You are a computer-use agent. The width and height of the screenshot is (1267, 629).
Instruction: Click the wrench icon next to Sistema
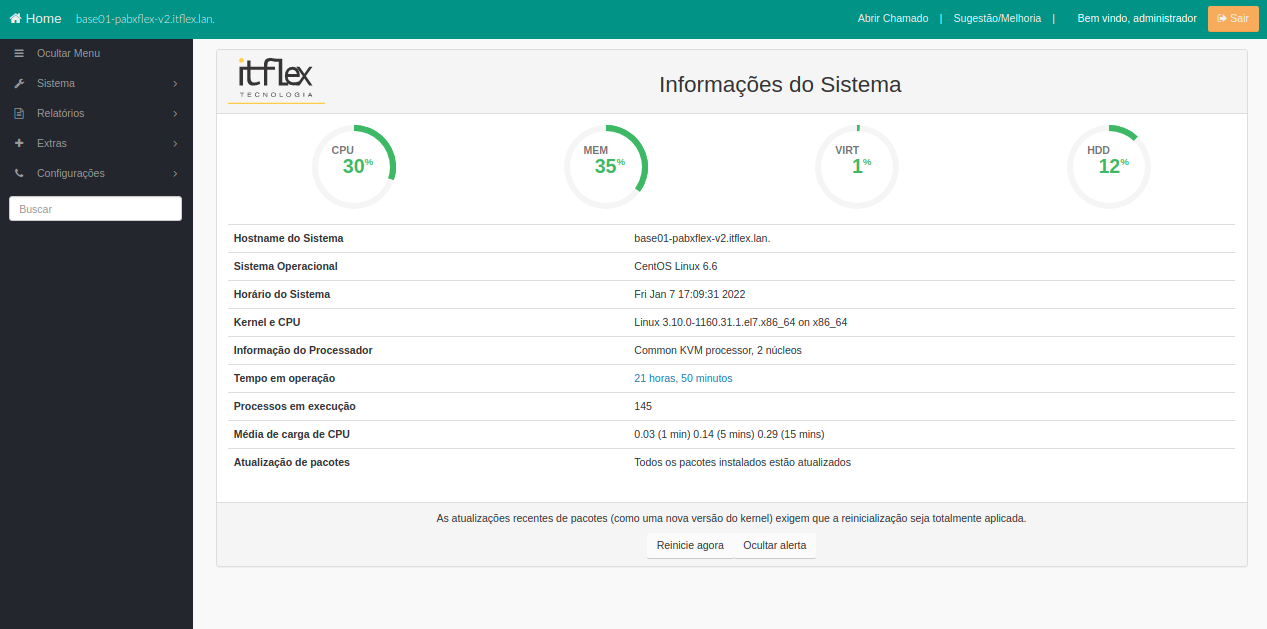tap(19, 83)
